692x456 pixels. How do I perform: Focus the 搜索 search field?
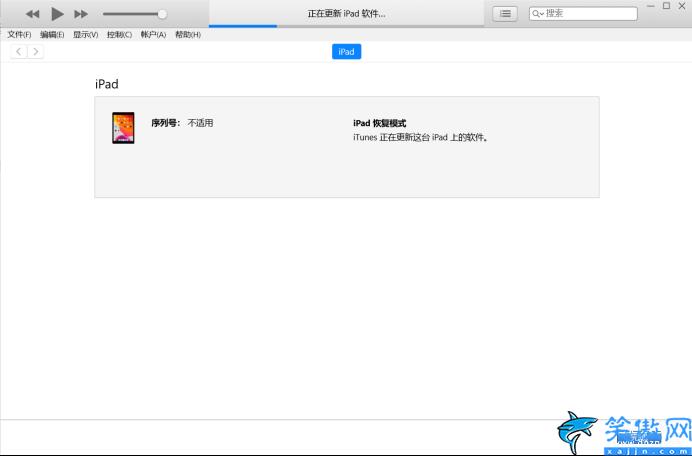point(583,14)
